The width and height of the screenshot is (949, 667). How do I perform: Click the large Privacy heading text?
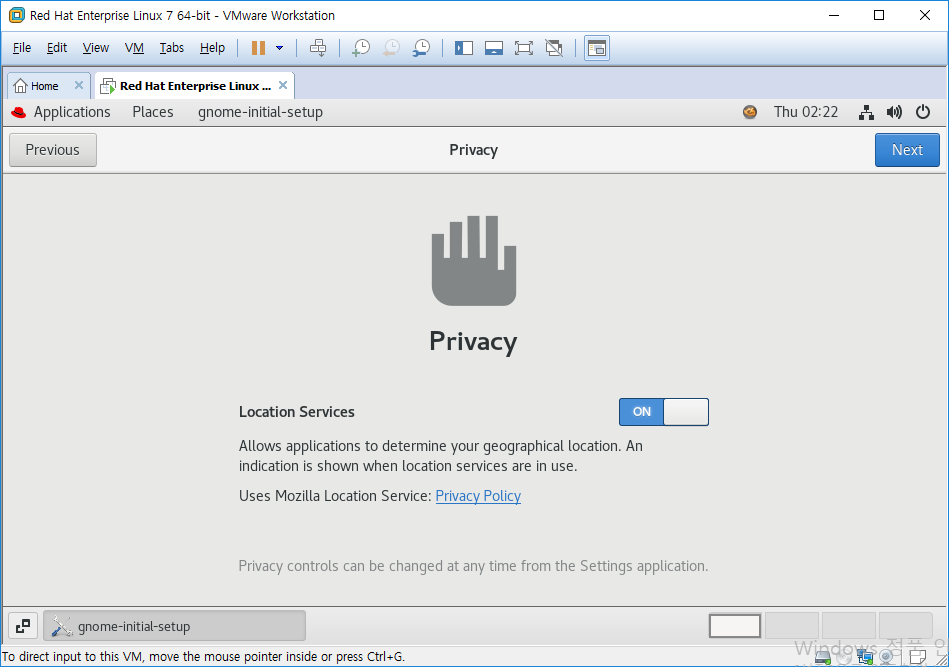[473, 341]
